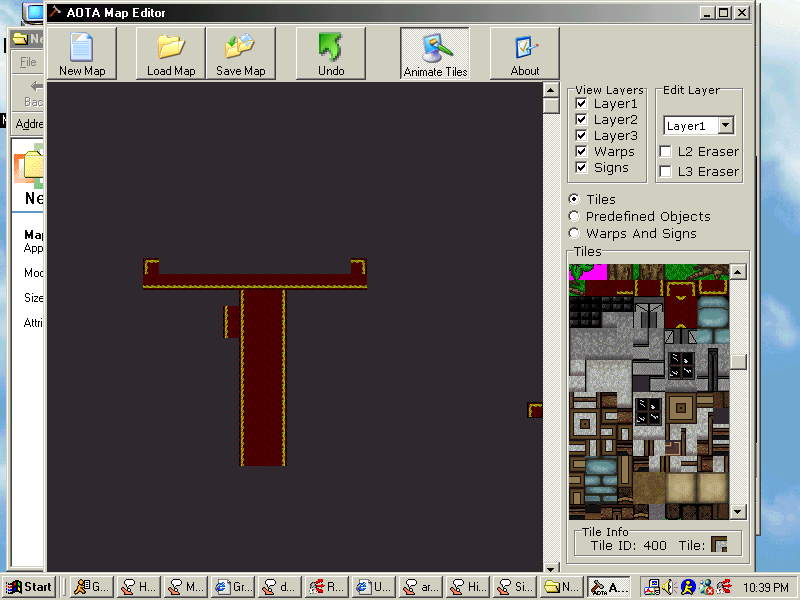Click the volume icon in system tray
This screenshot has width=800, height=600.
[x=670, y=587]
